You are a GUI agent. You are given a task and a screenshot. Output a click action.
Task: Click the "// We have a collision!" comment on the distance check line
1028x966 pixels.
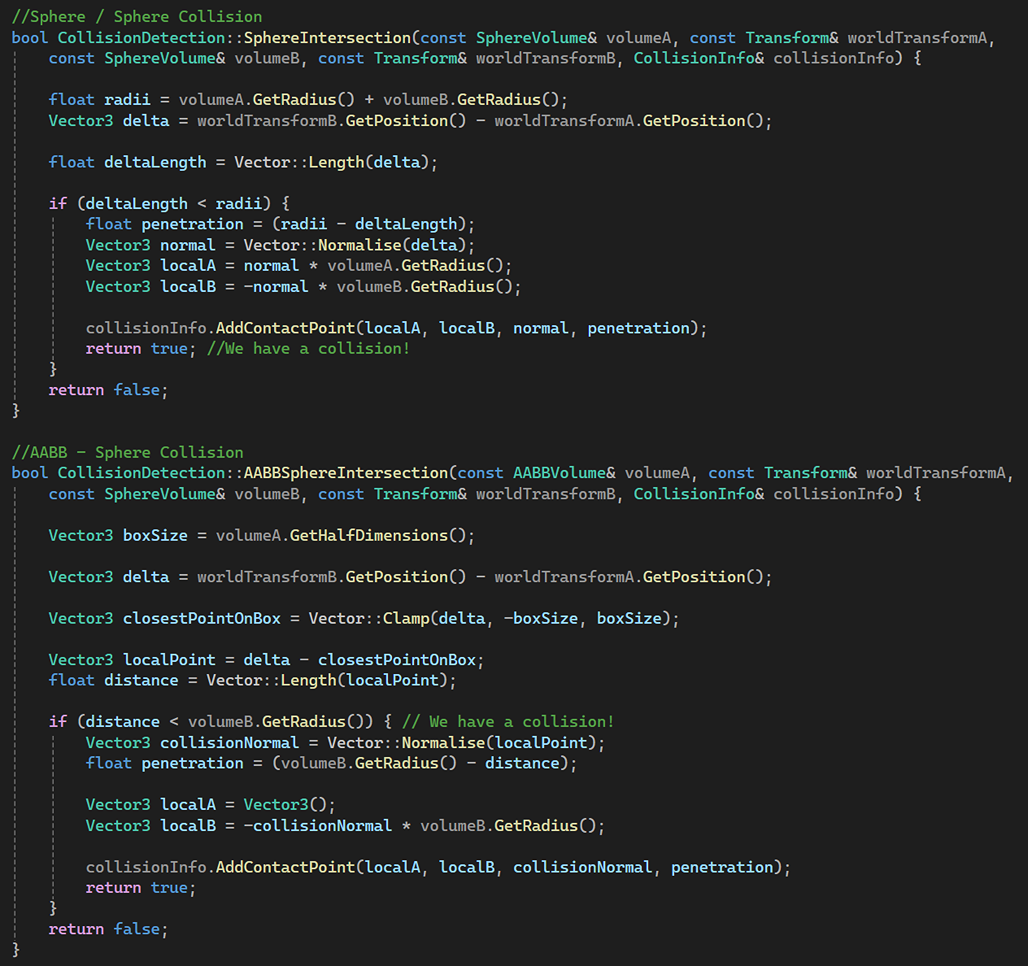[508, 722]
